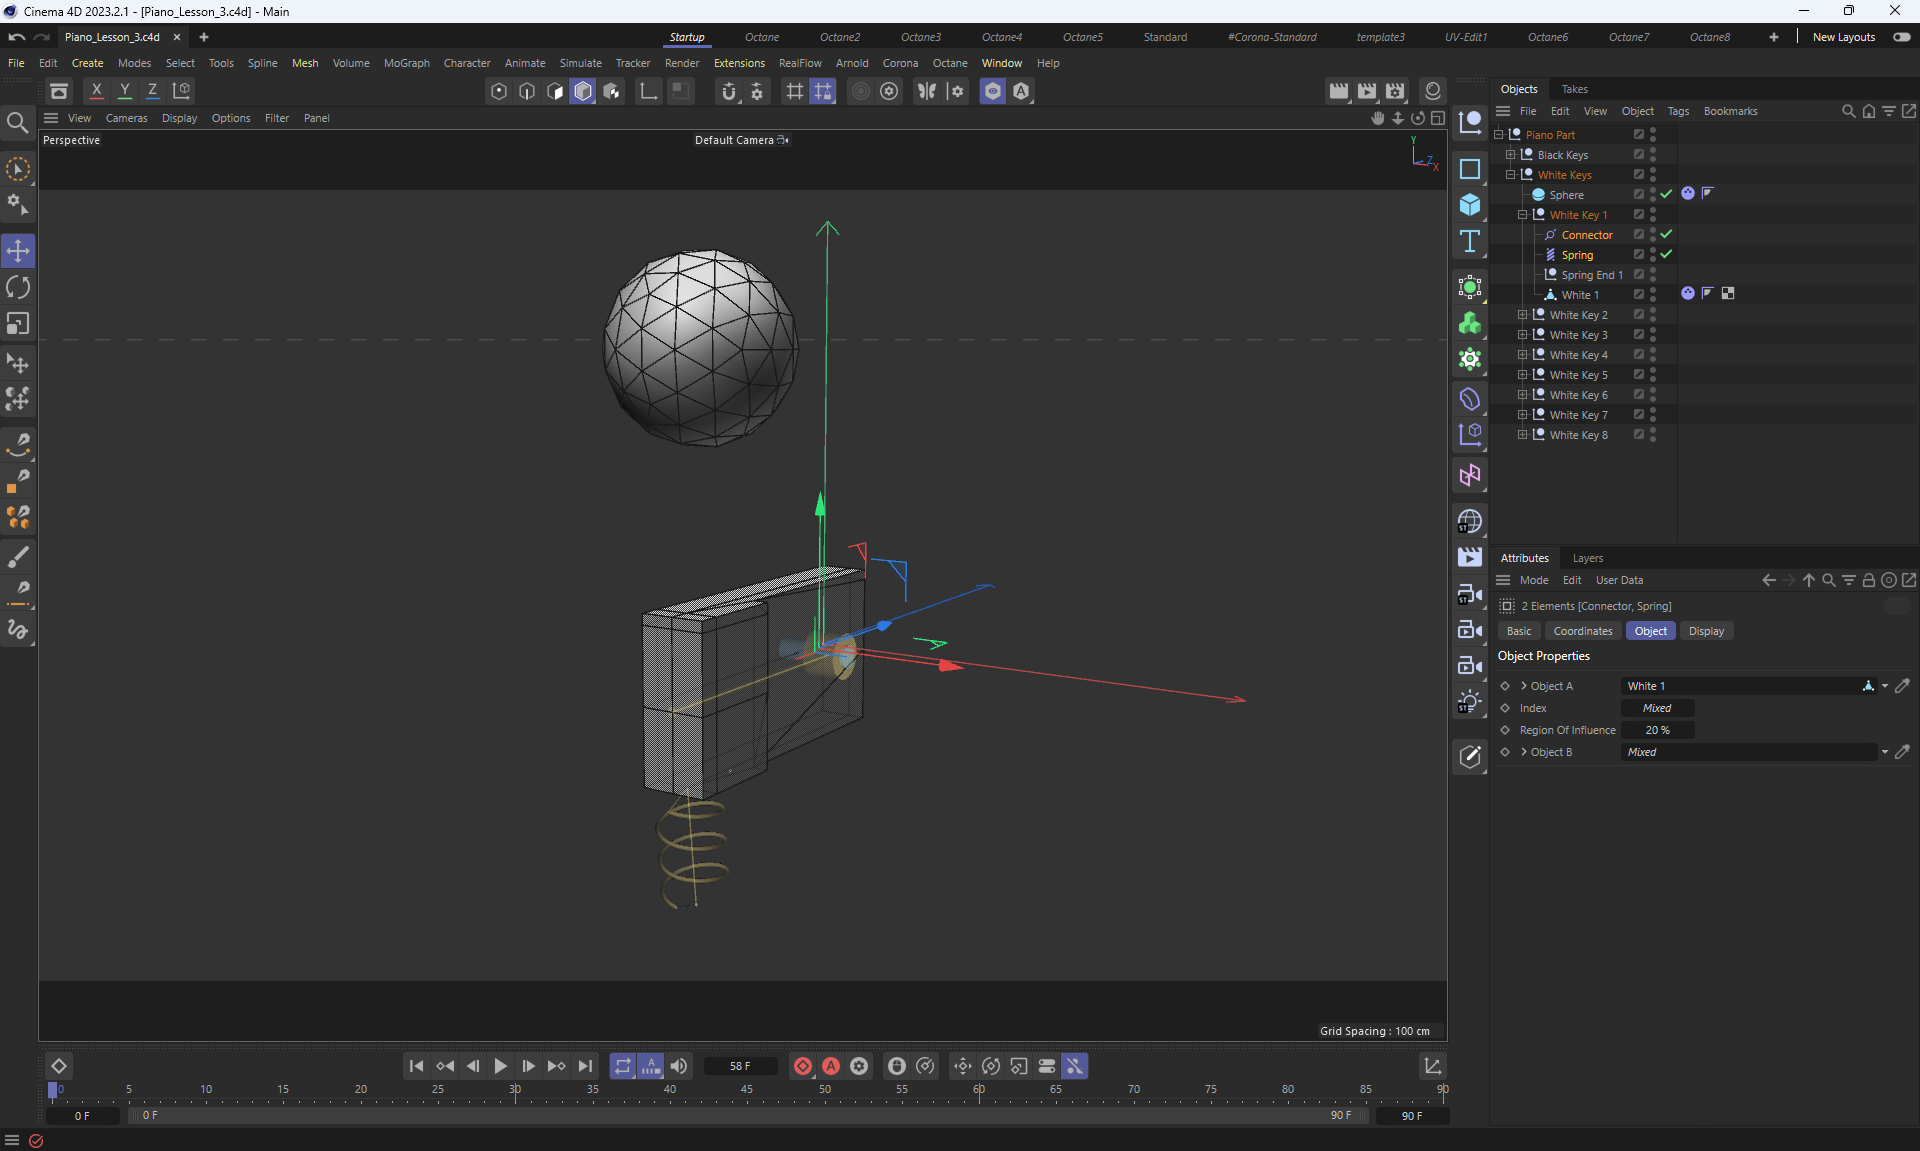The width and height of the screenshot is (1920, 1151).
Task: Open the Cameras viewport menu
Action: [126, 118]
